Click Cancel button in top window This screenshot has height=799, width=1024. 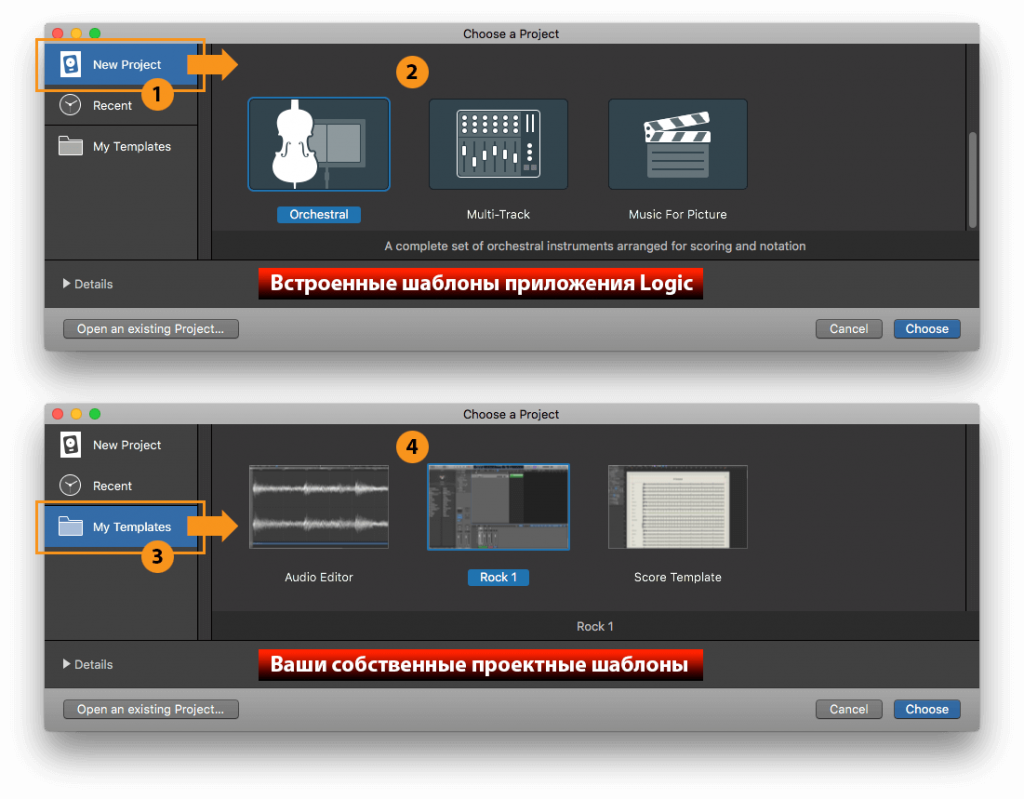pos(848,329)
